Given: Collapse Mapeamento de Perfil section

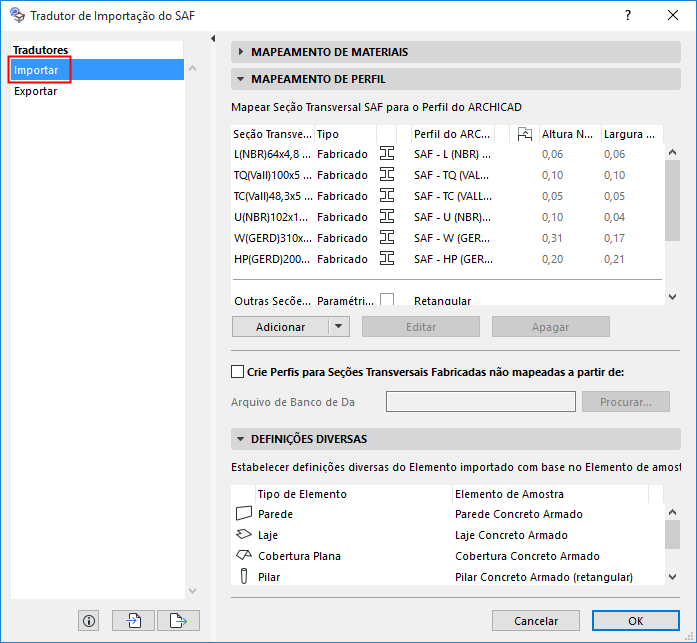Looking at the screenshot, I should click(240, 79).
